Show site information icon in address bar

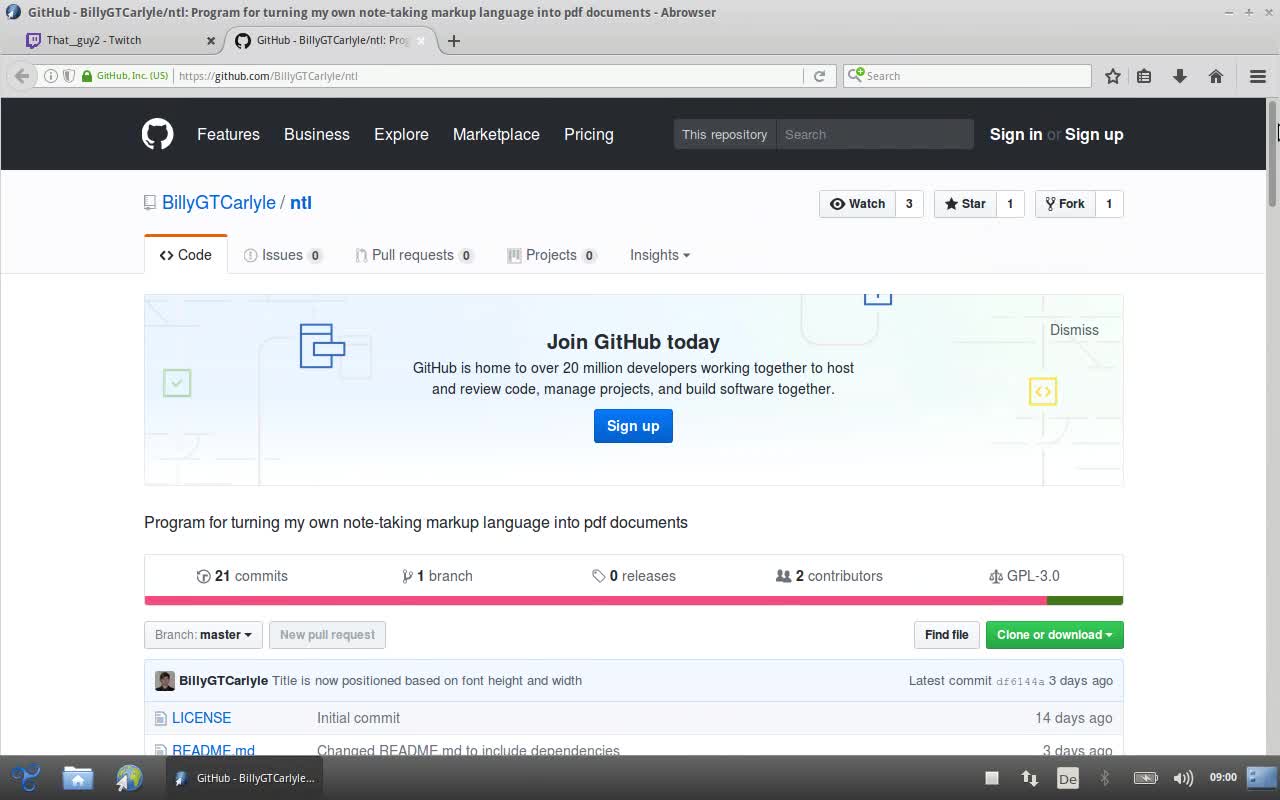point(51,76)
